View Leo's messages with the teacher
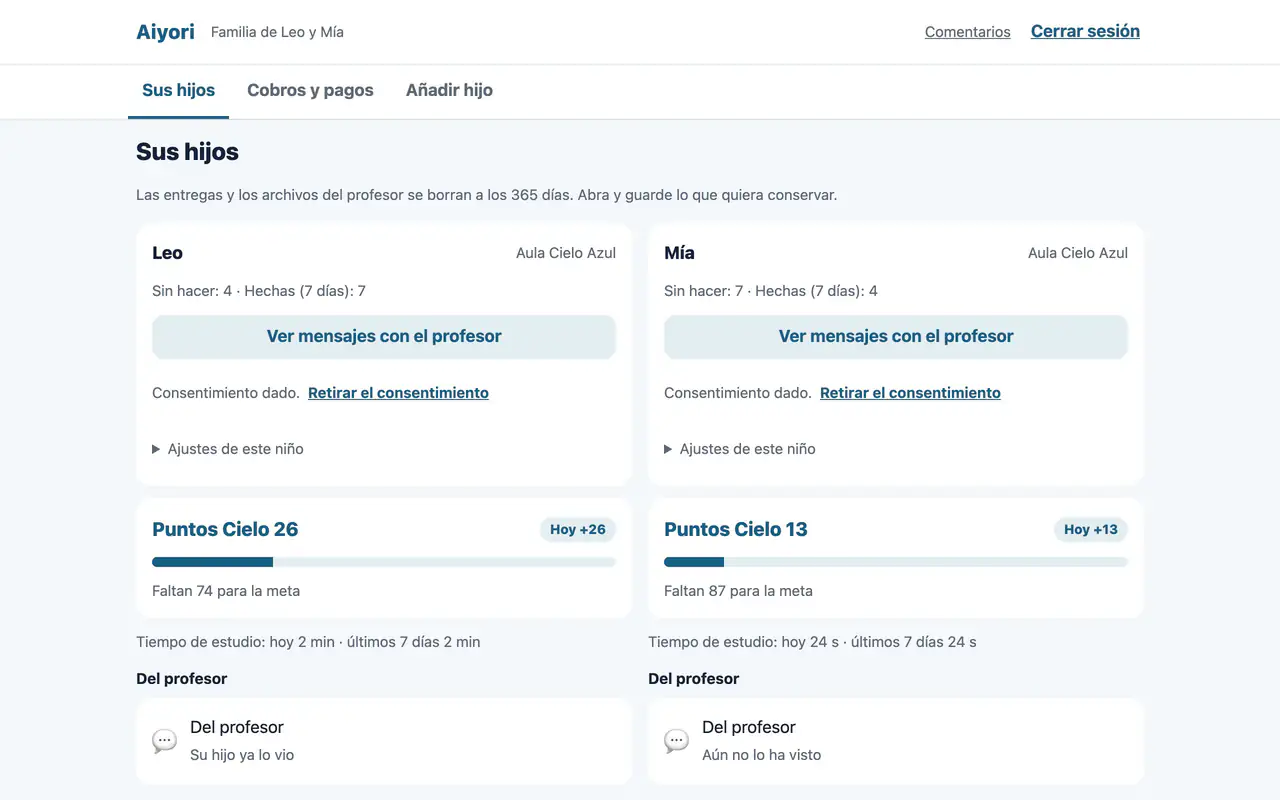1280x800 pixels. [384, 337]
